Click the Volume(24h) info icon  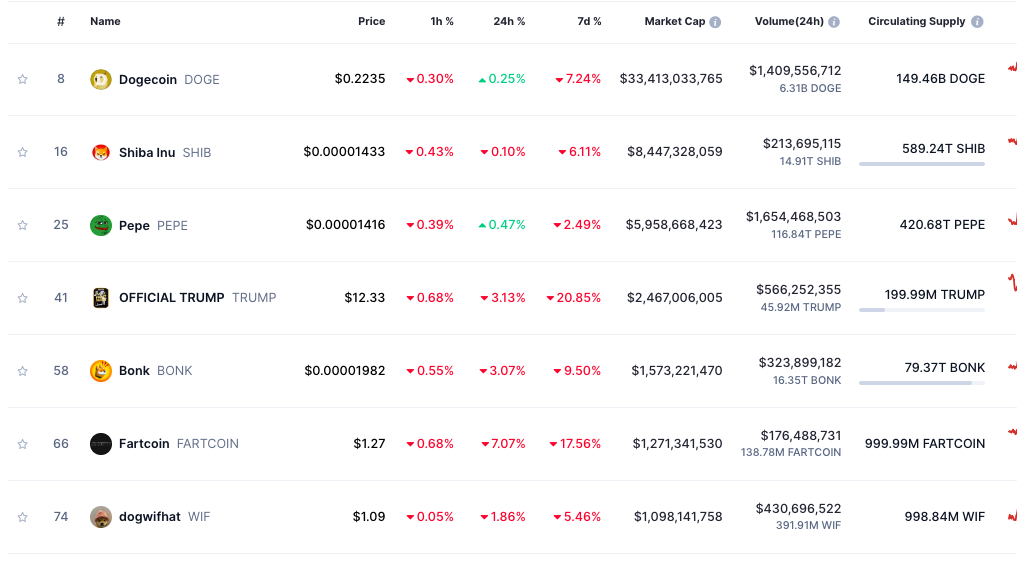click(834, 22)
